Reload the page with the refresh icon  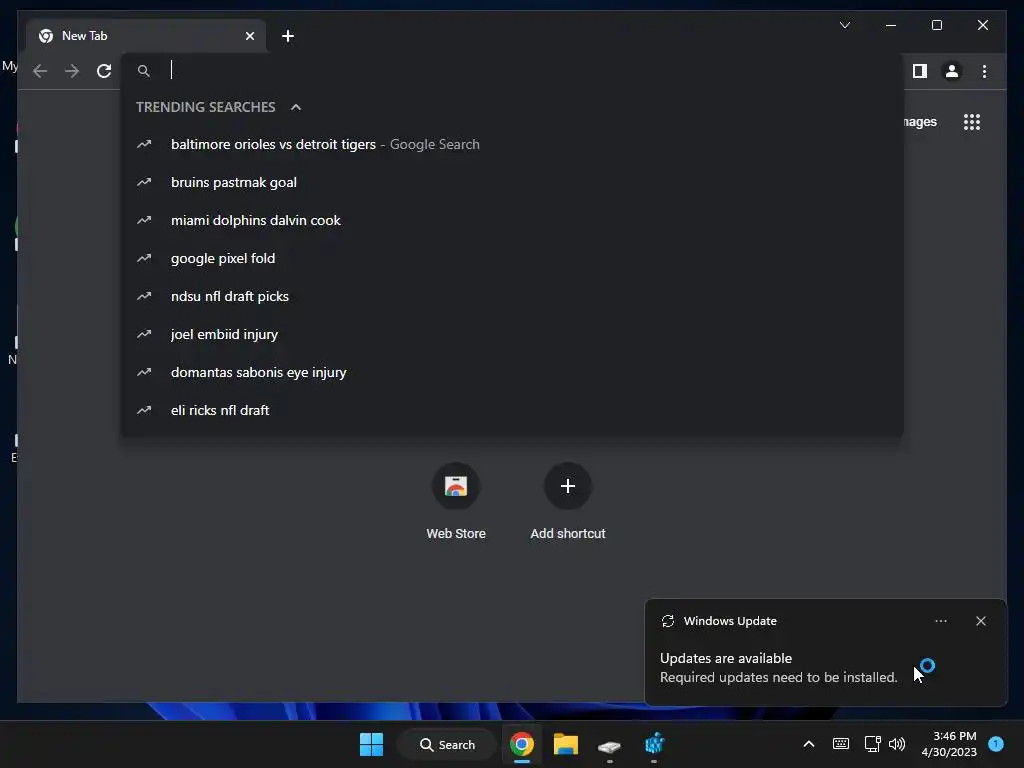pyautogui.click(x=104, y=71)
